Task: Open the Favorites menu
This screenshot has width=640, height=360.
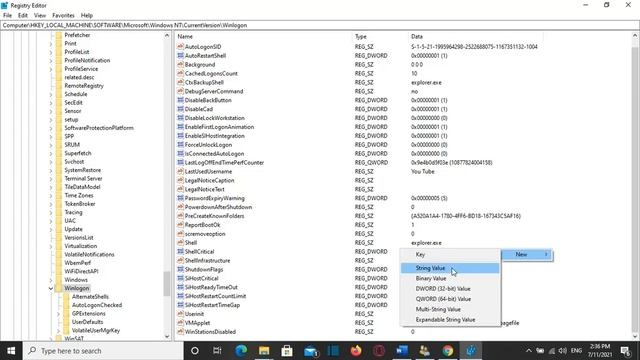Action: tap(63, 16)
